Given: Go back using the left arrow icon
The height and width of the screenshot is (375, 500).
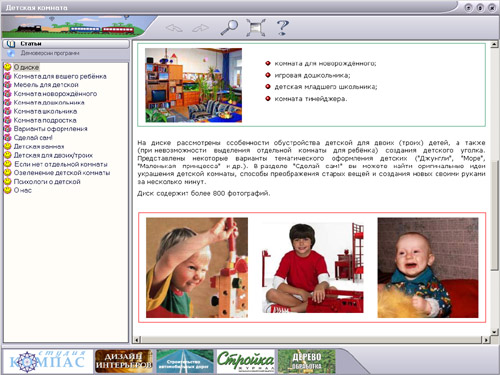Looking at the screenshot, I should (174, 28).
